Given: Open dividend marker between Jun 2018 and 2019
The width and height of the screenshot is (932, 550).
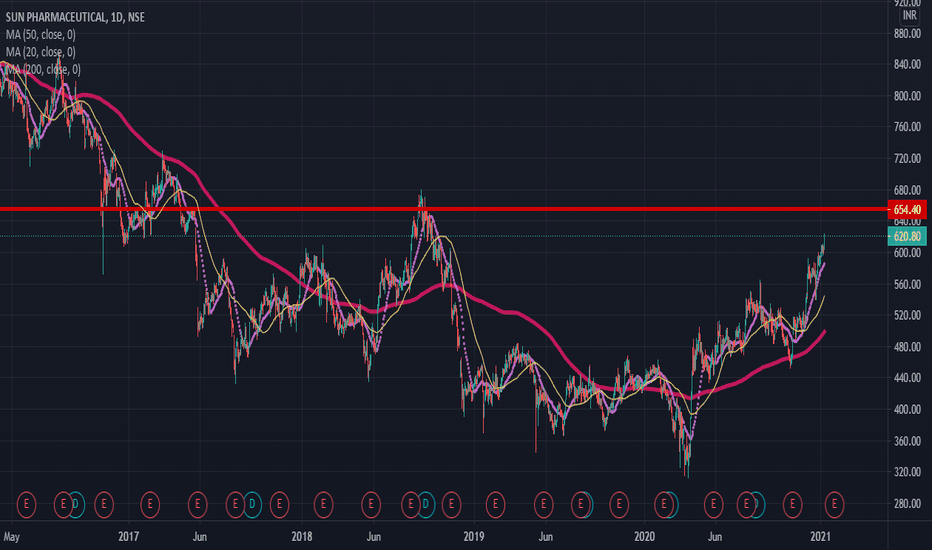Looking at the screenshot, I should (426, 505).
